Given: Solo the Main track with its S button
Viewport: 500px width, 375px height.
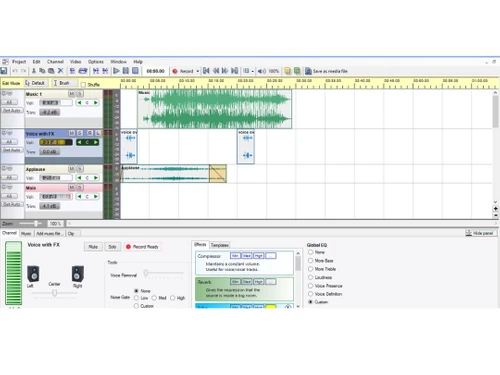Looking at the screenshot, I should click(x=80, y=188).
